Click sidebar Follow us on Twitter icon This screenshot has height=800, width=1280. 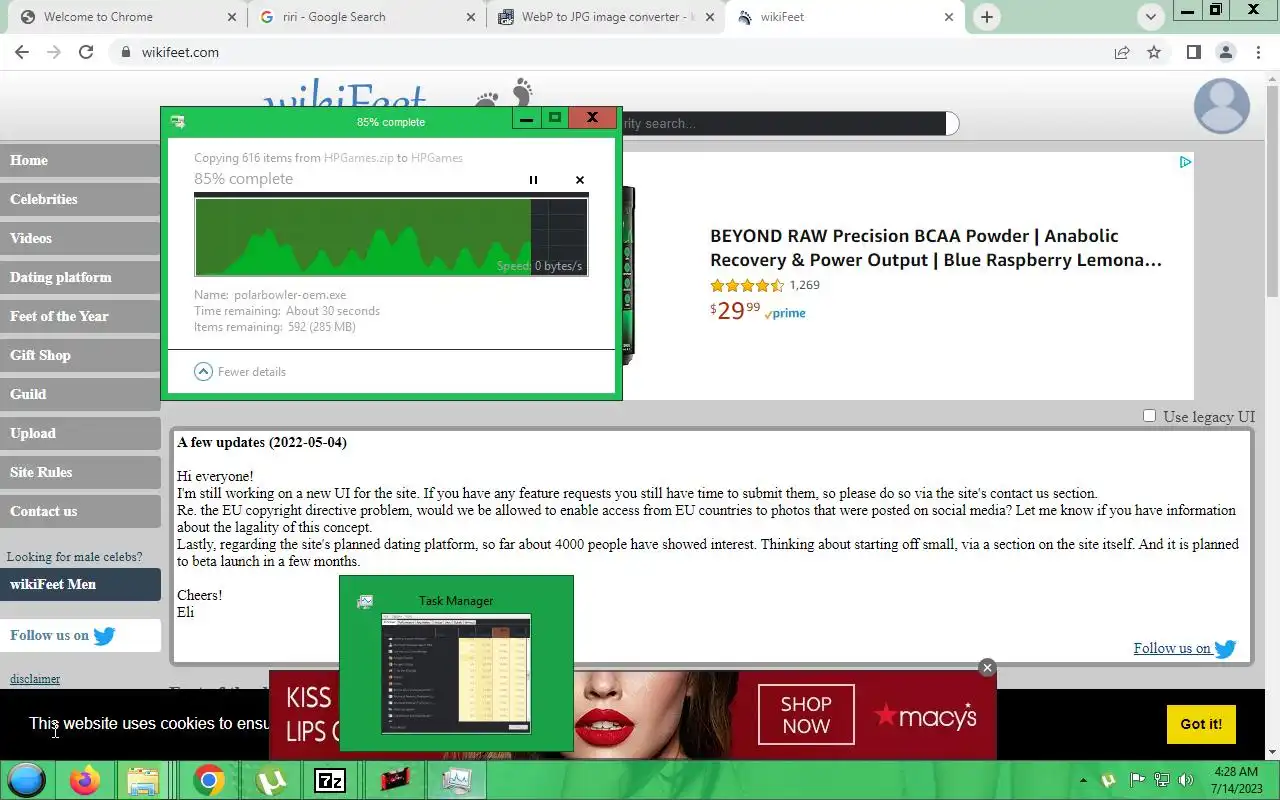tap(104, 636)
